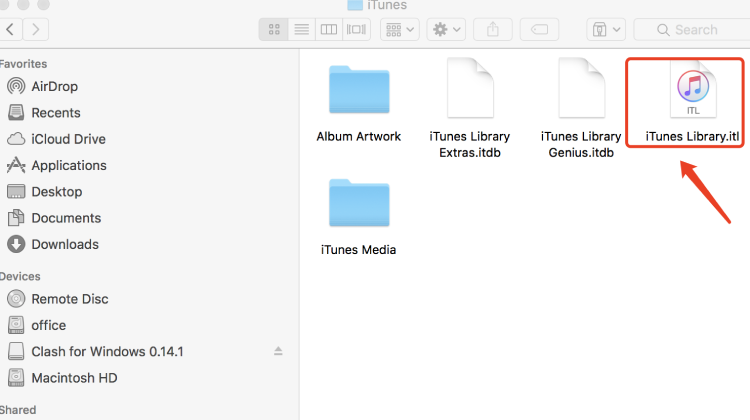Image resolution: width=750 pixels, height=420 pixels.
Task: Select the Album Artwork folder
Action: (359, 89)
